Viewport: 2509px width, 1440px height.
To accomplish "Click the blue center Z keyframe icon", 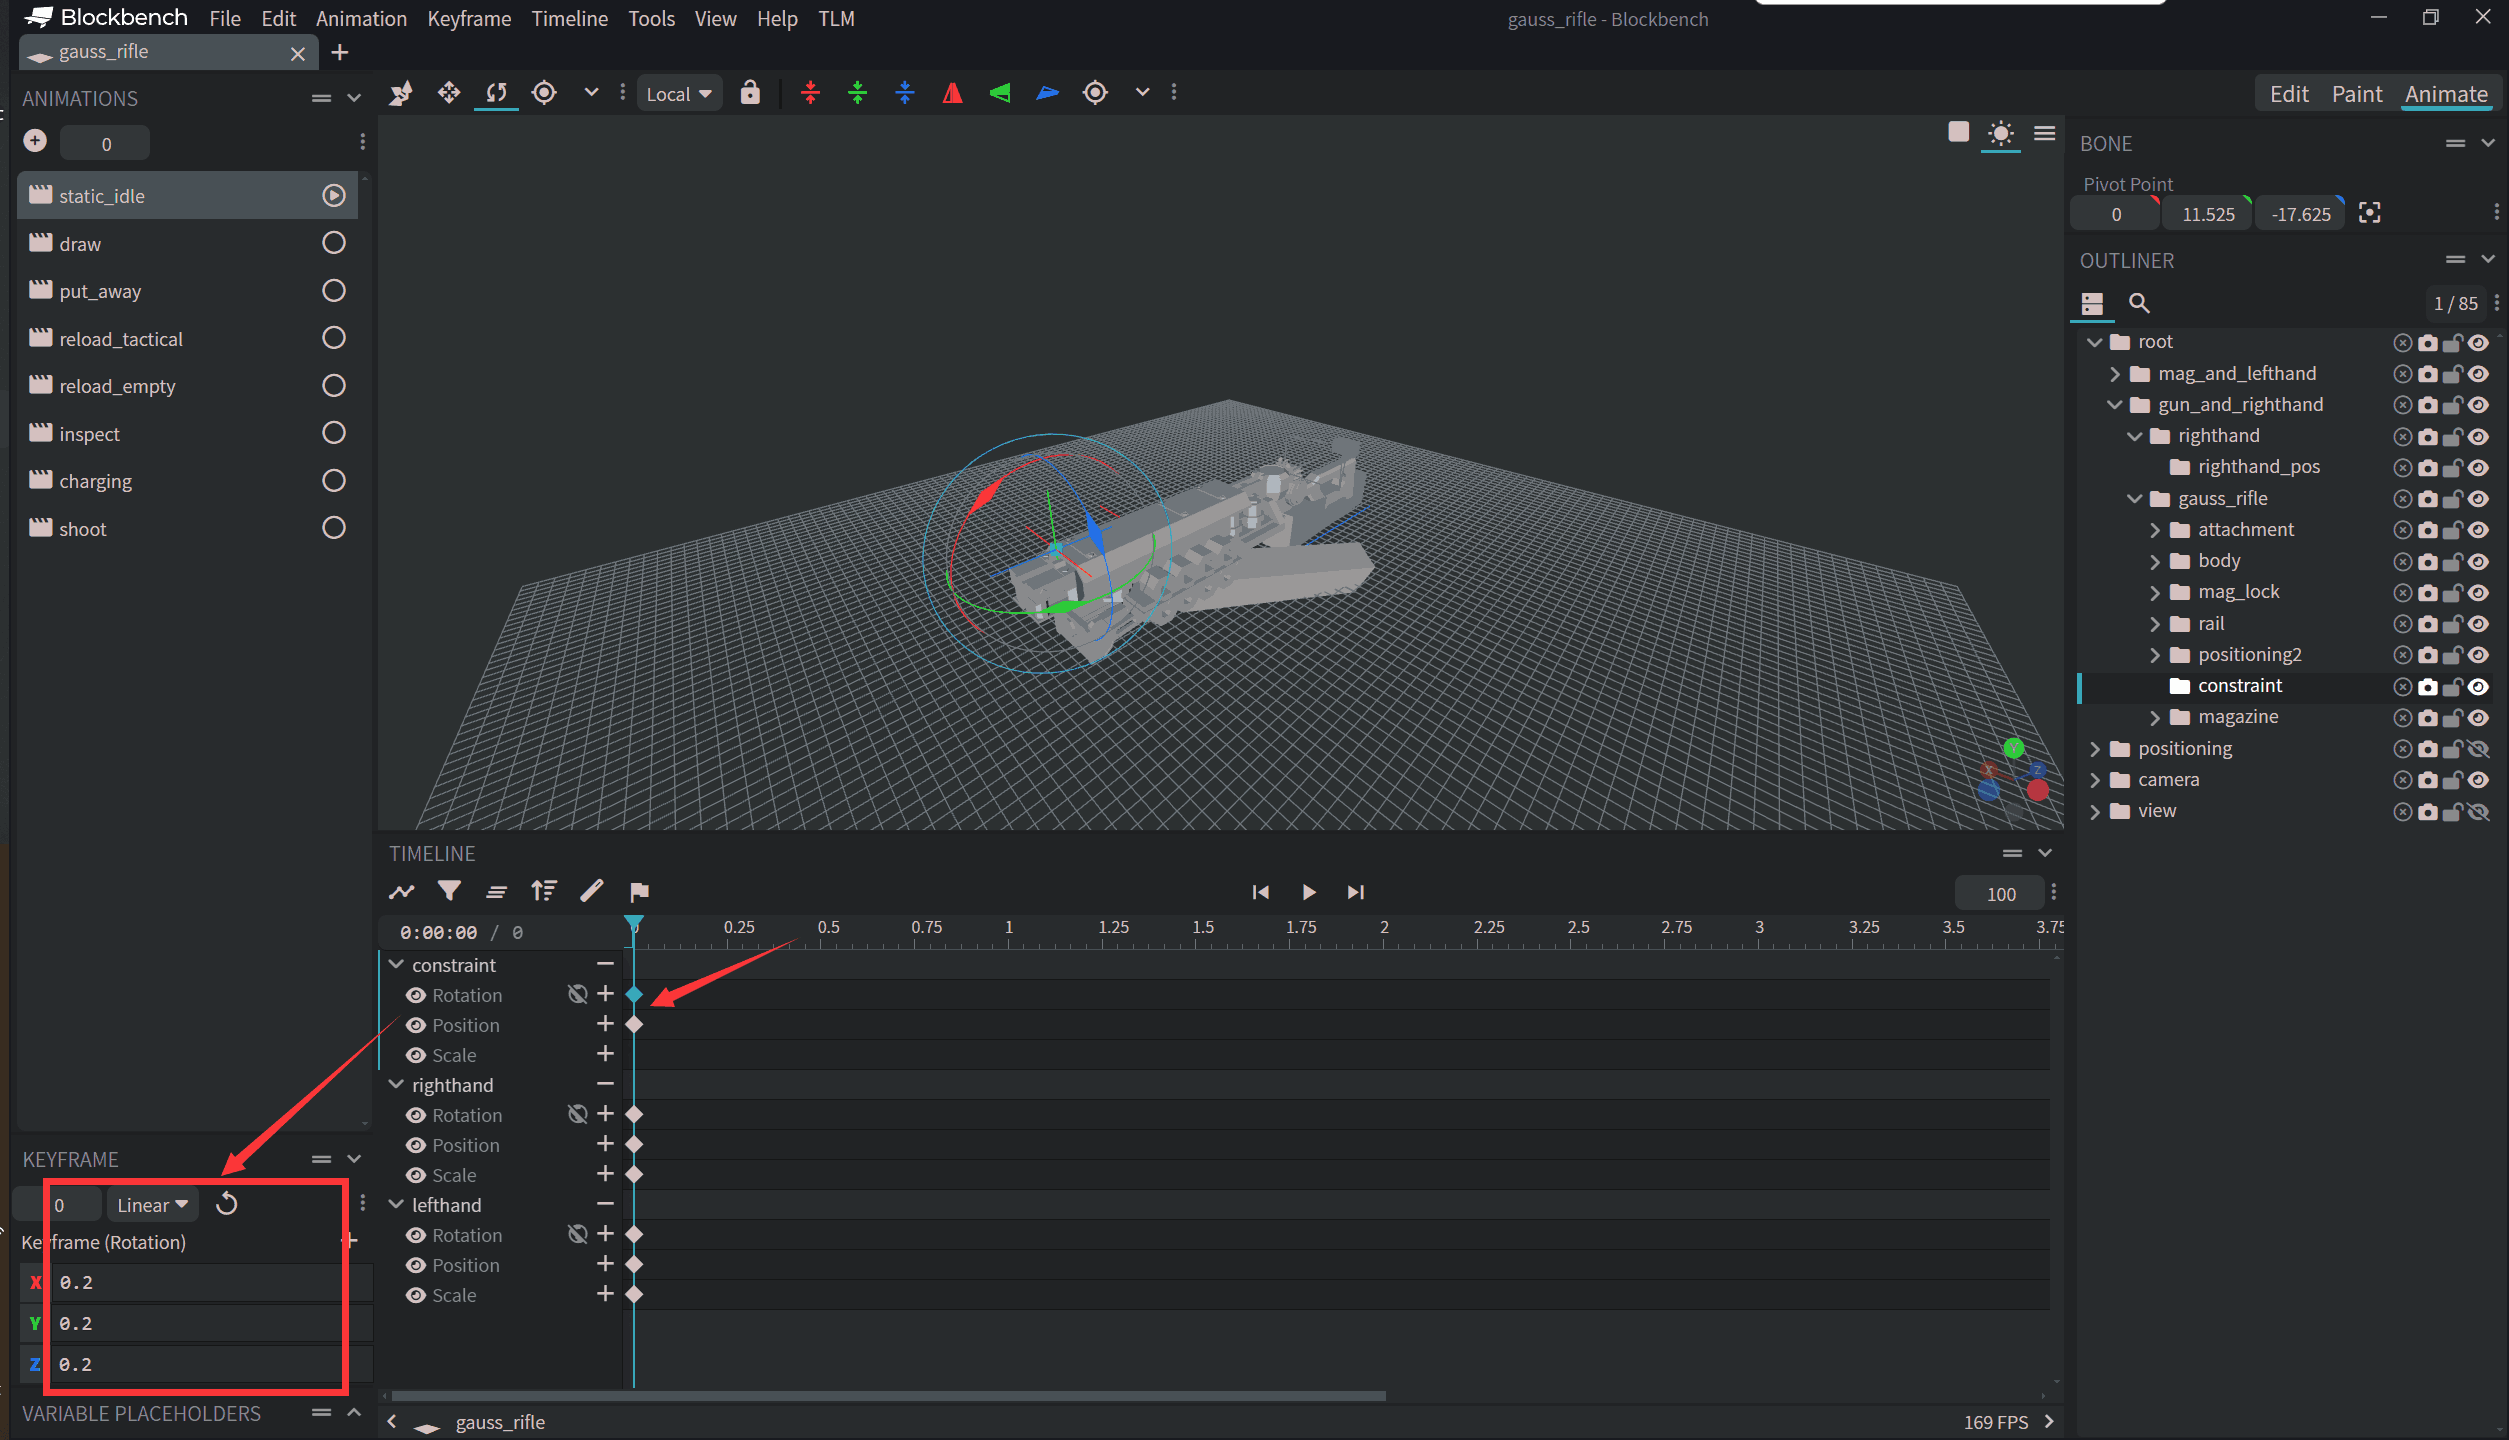I will pyautogui.click(x=905, y=93).
